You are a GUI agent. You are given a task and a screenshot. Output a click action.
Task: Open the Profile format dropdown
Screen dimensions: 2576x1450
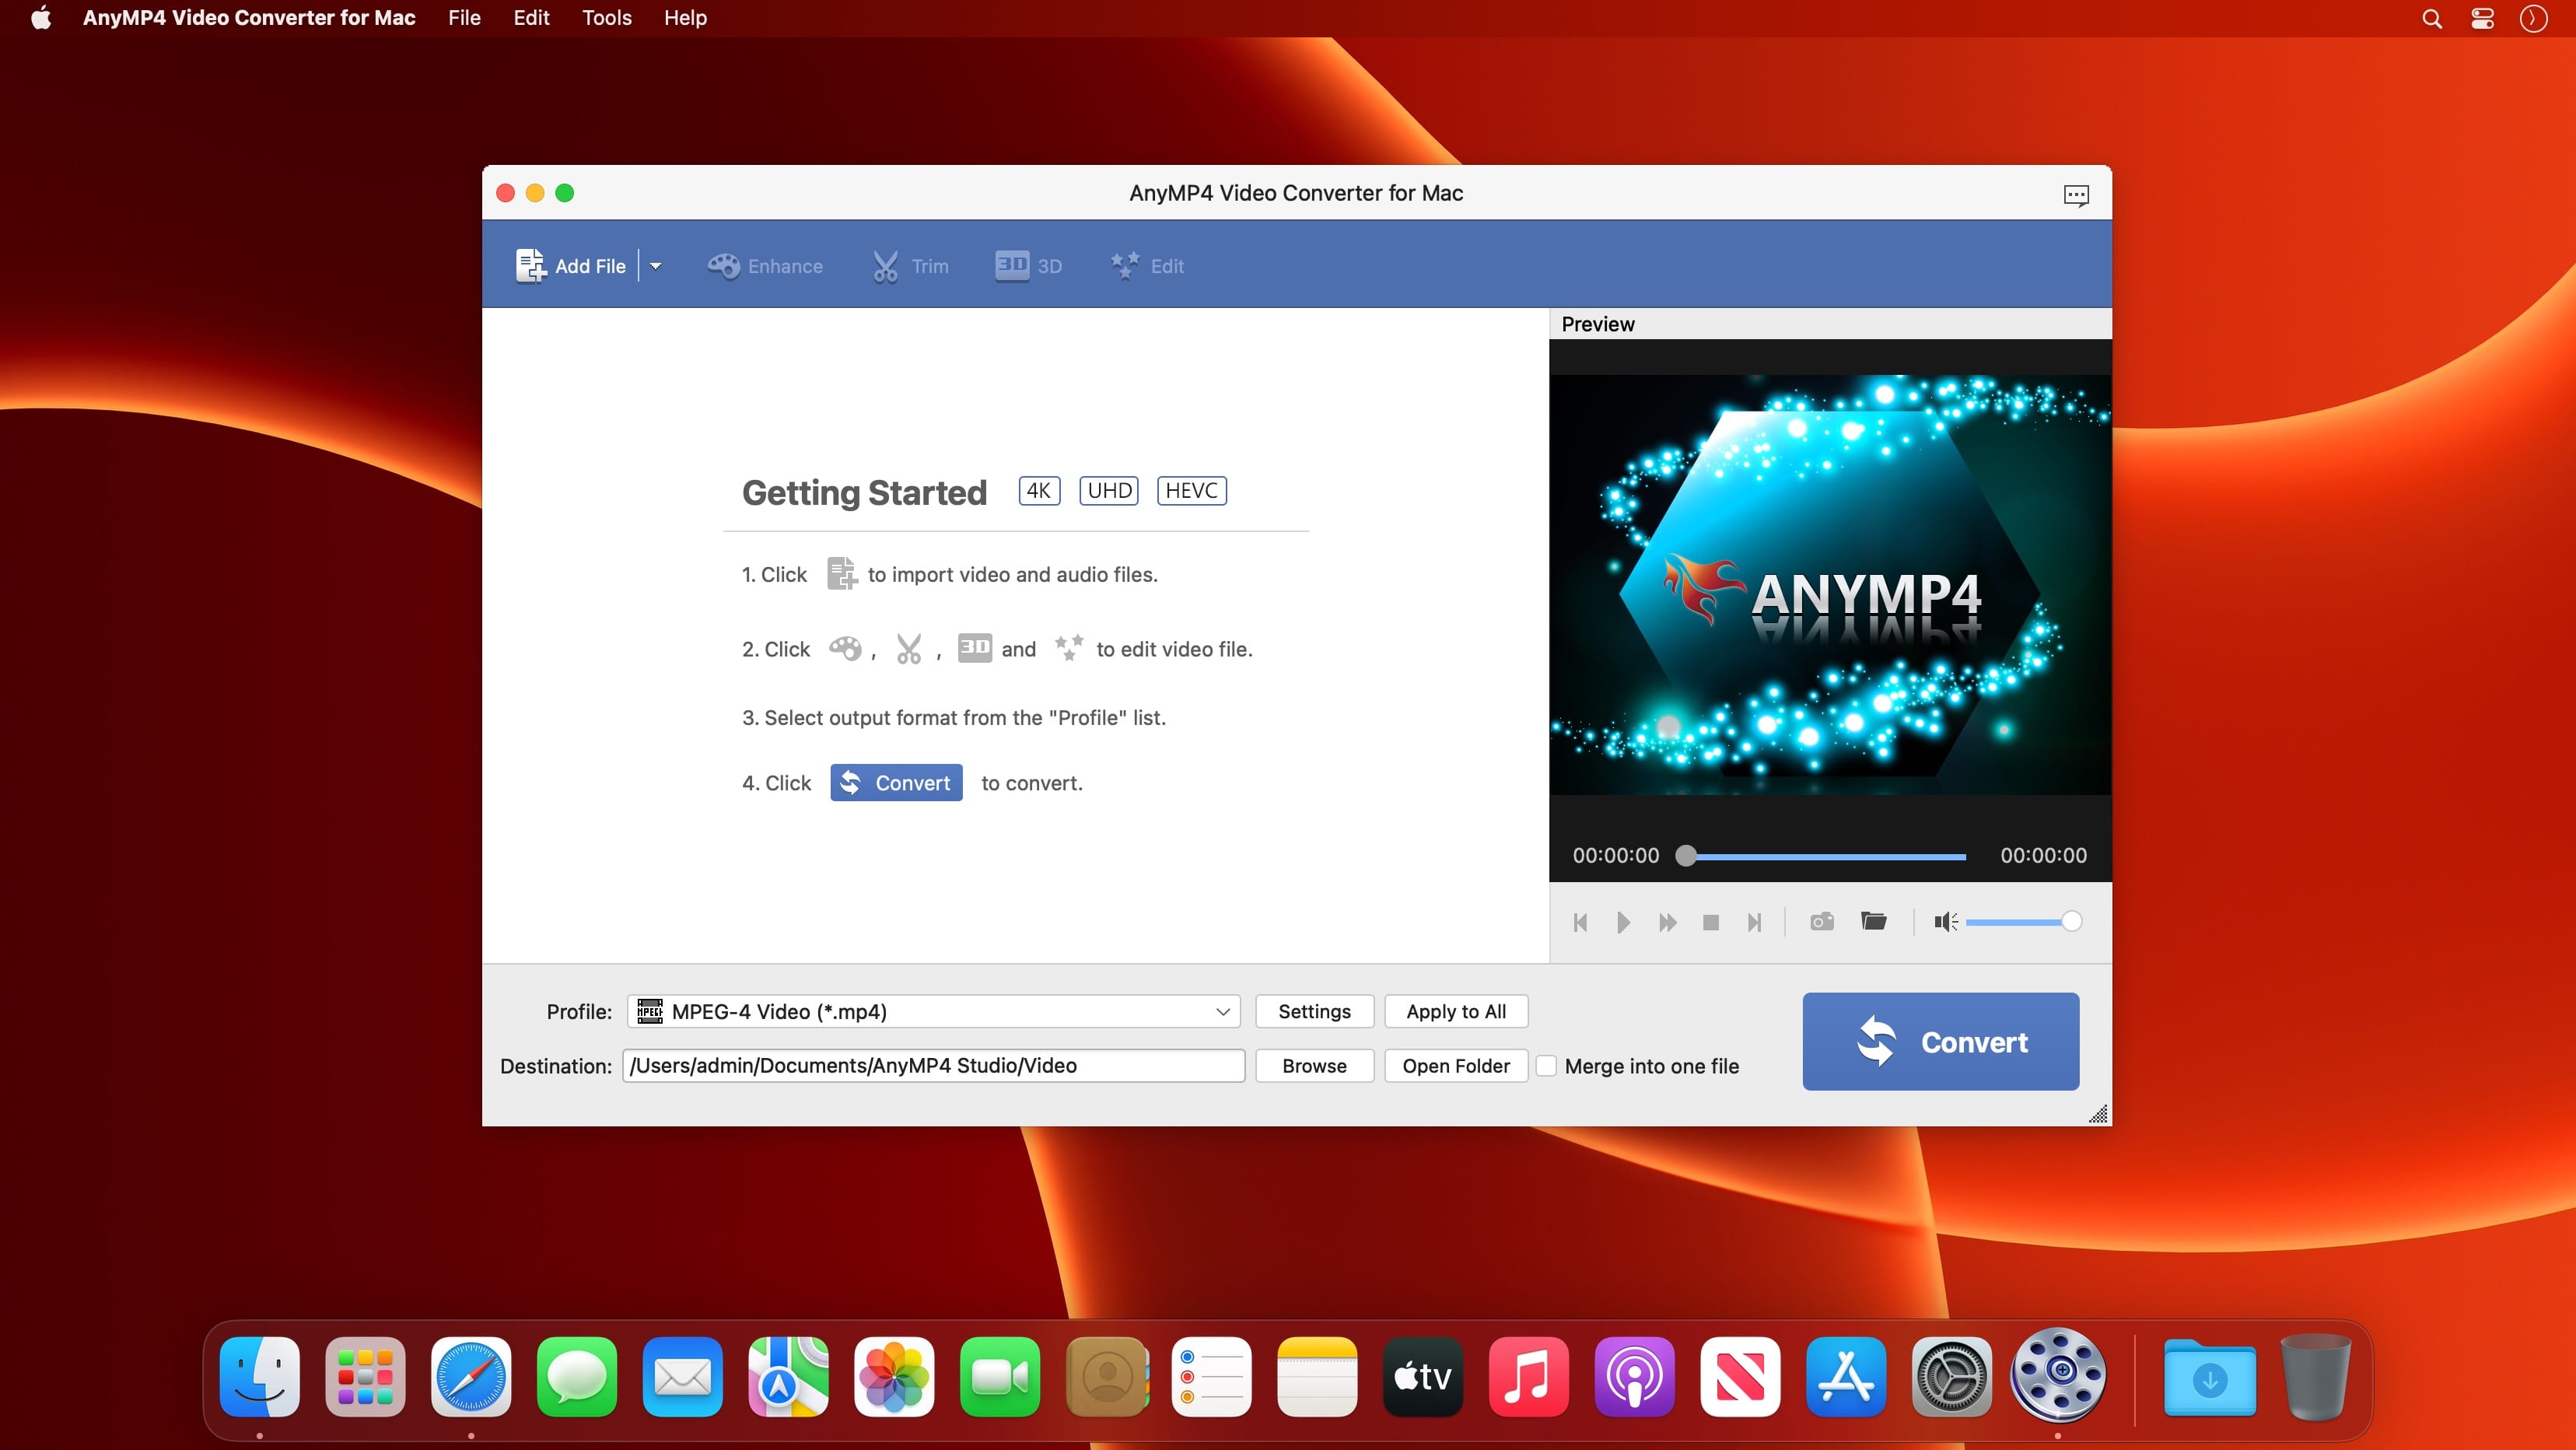click(x=933, y=1012)
